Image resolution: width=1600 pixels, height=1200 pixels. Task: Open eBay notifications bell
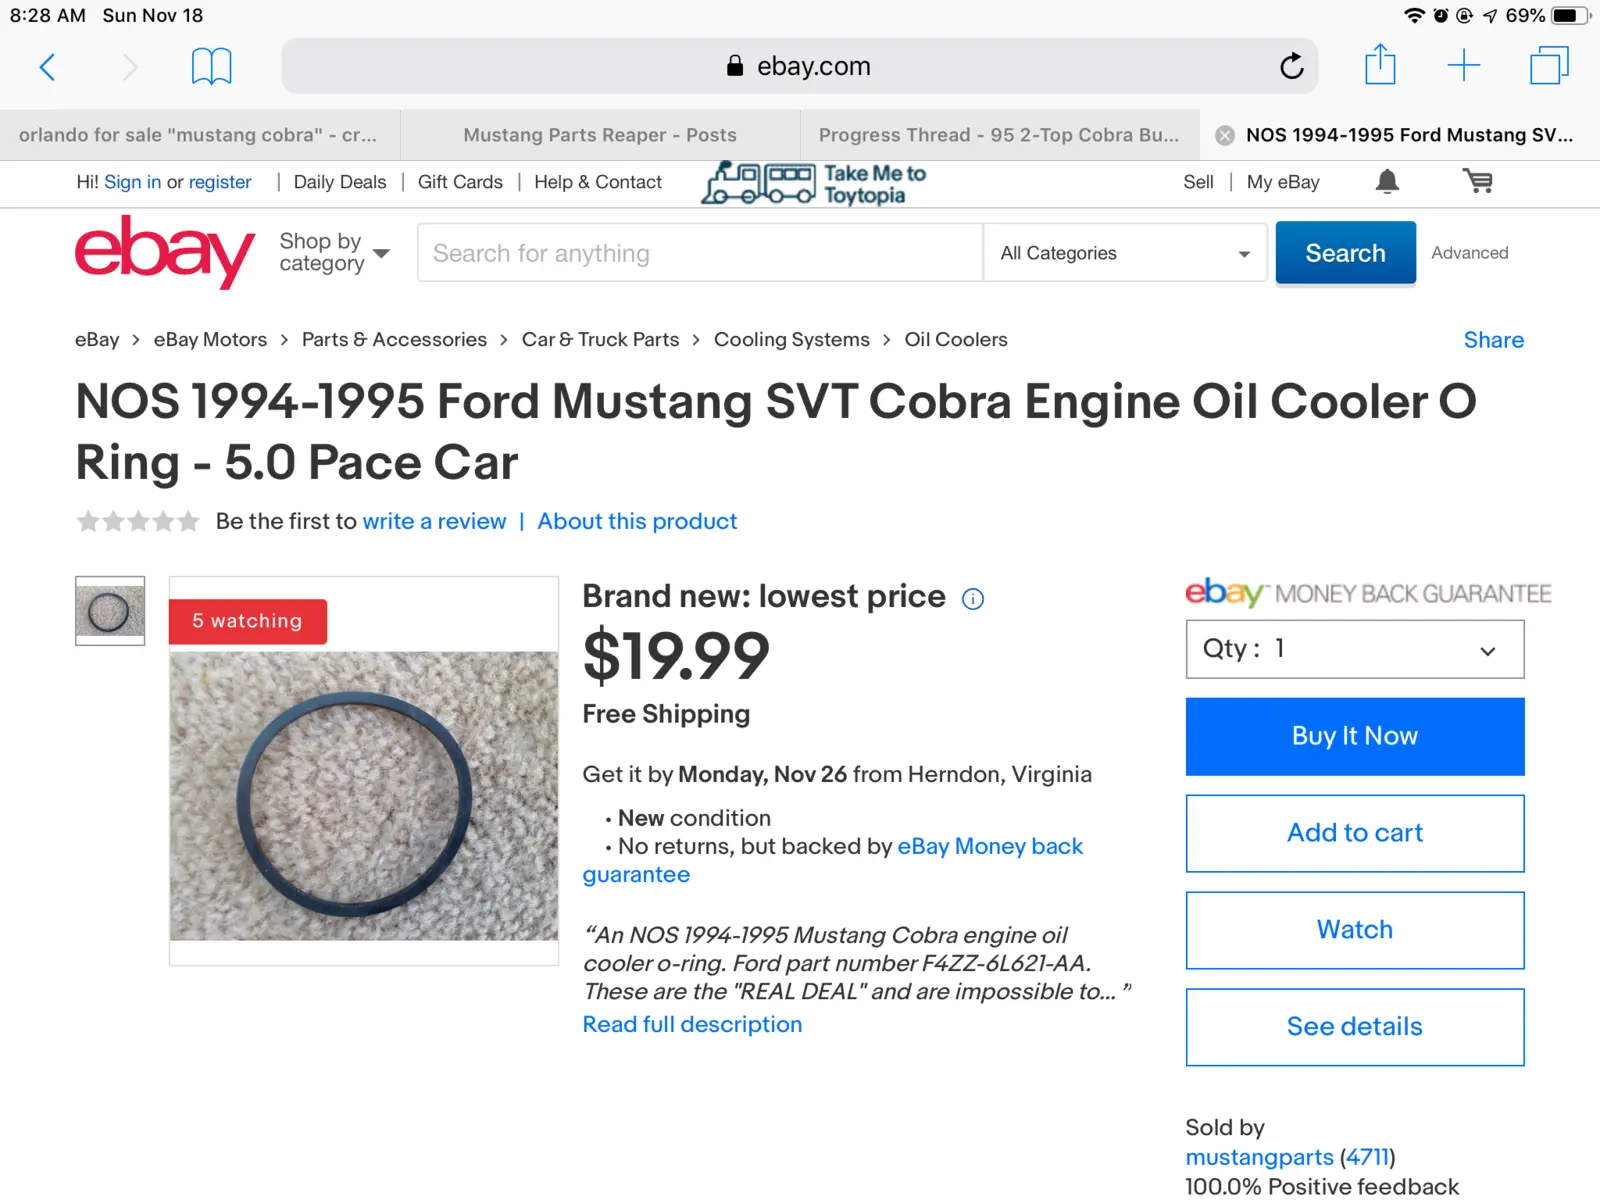point(1387,181)
